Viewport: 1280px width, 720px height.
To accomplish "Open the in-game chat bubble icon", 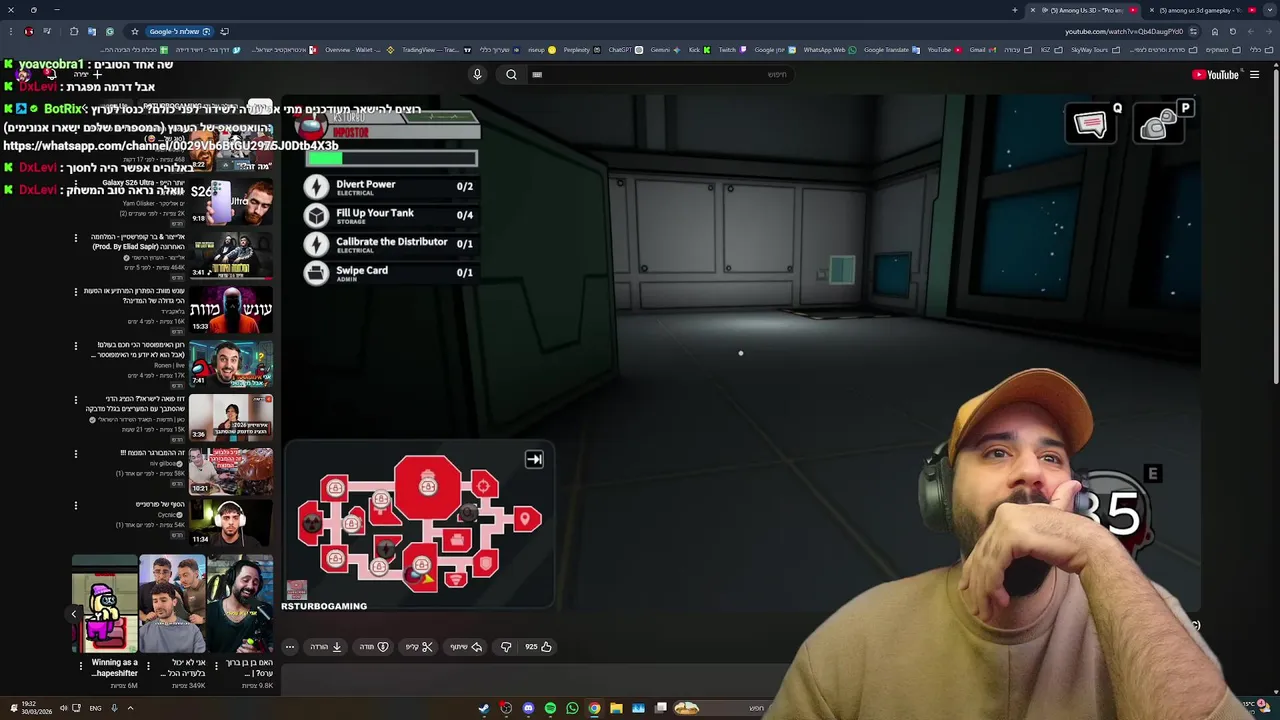I will coord(1090,124).
